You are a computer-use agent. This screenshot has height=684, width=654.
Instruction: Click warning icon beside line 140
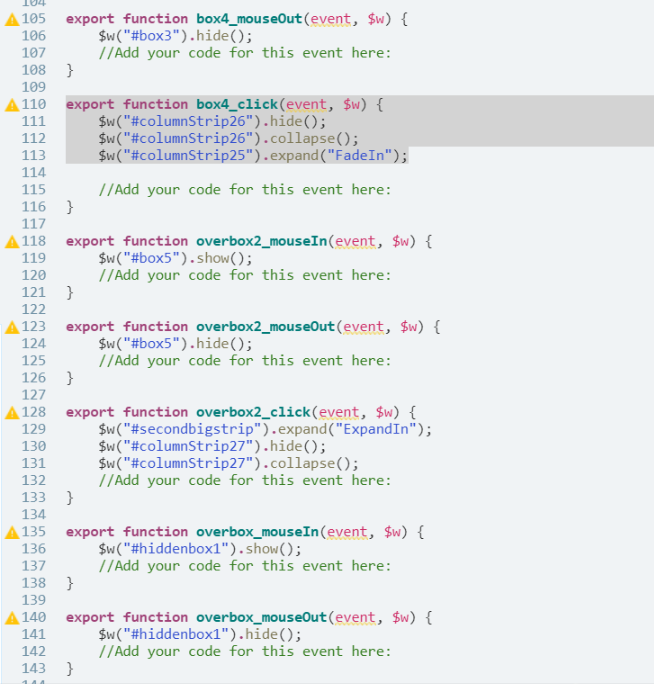12,617
